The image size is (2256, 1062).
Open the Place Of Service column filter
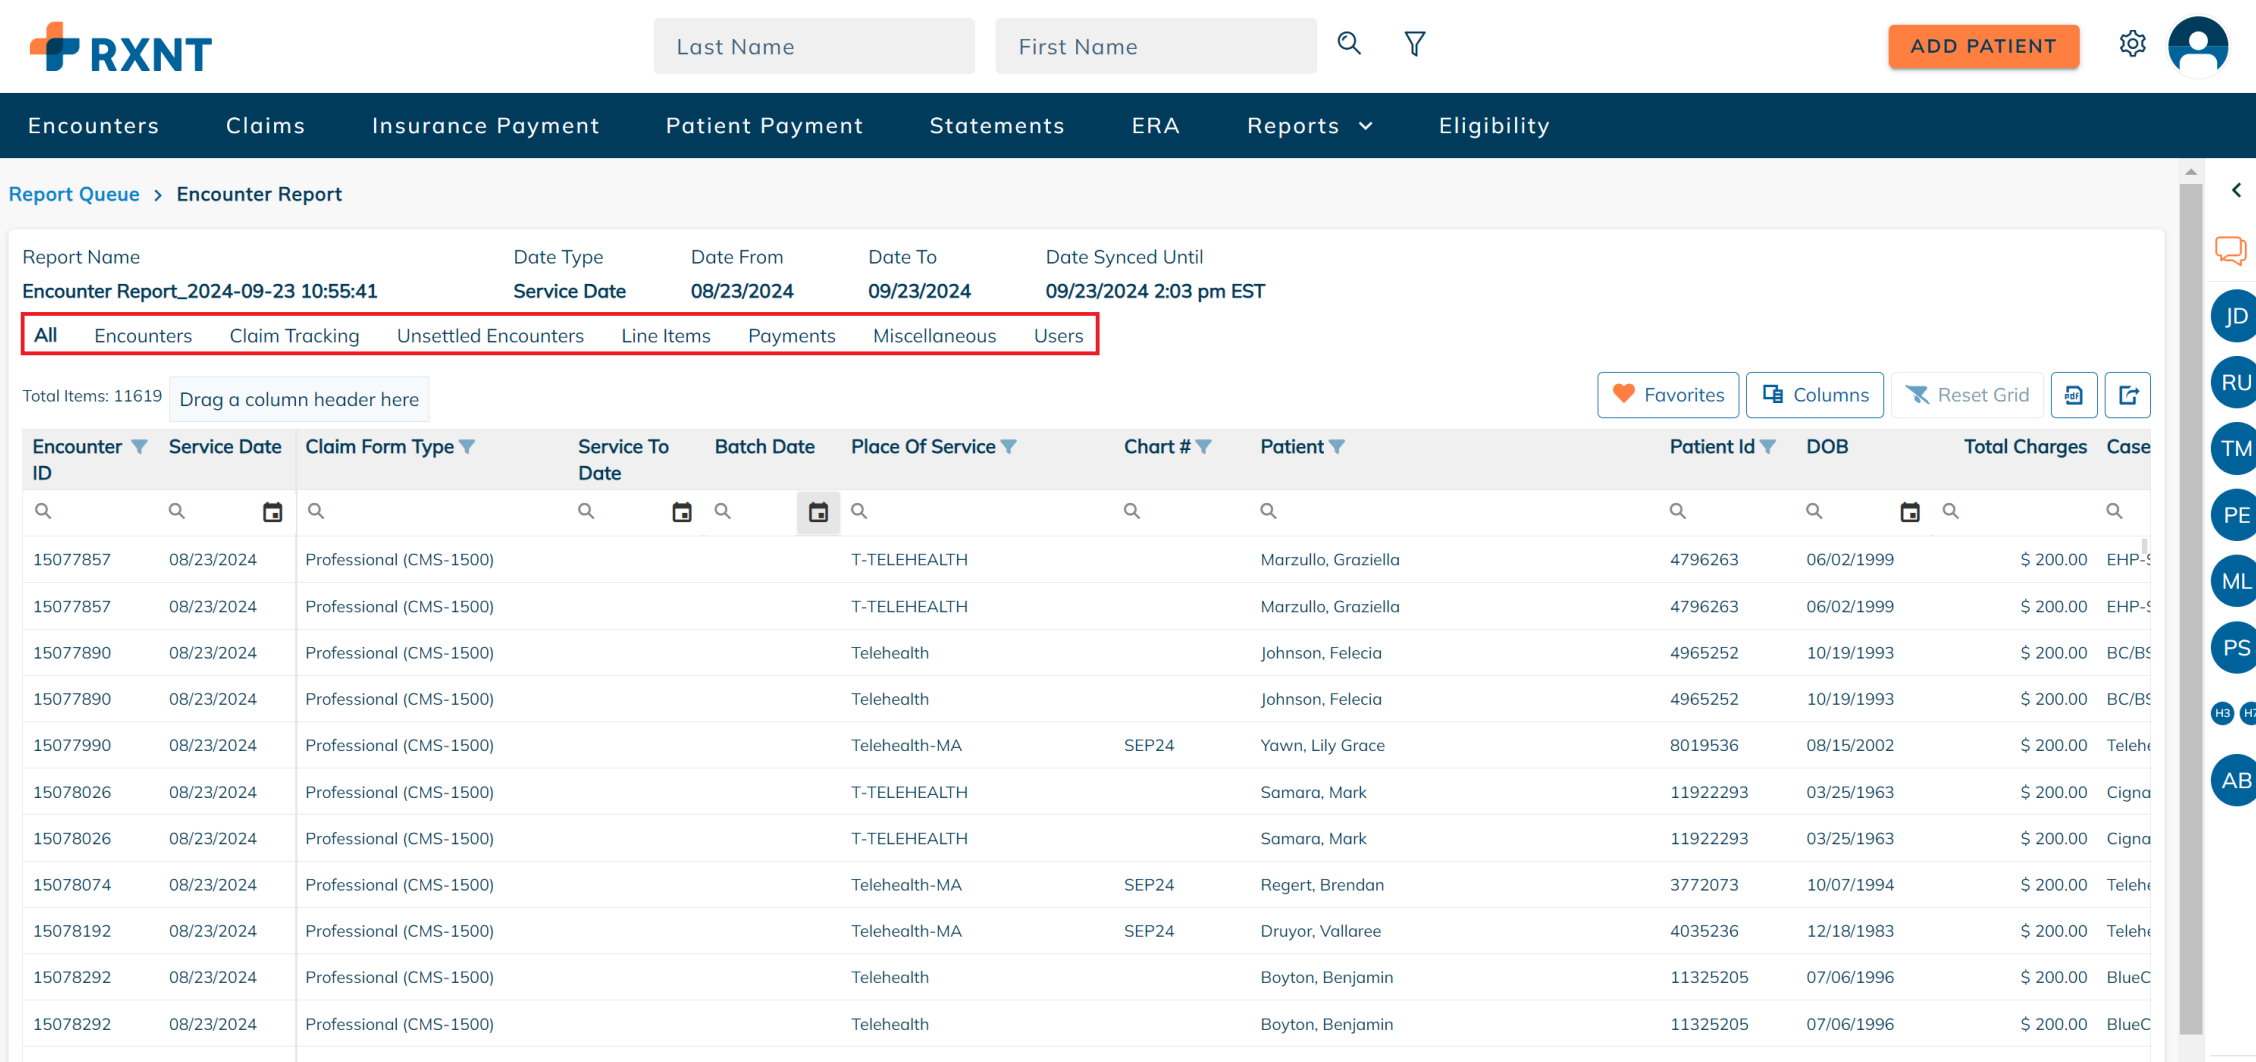1009,447
